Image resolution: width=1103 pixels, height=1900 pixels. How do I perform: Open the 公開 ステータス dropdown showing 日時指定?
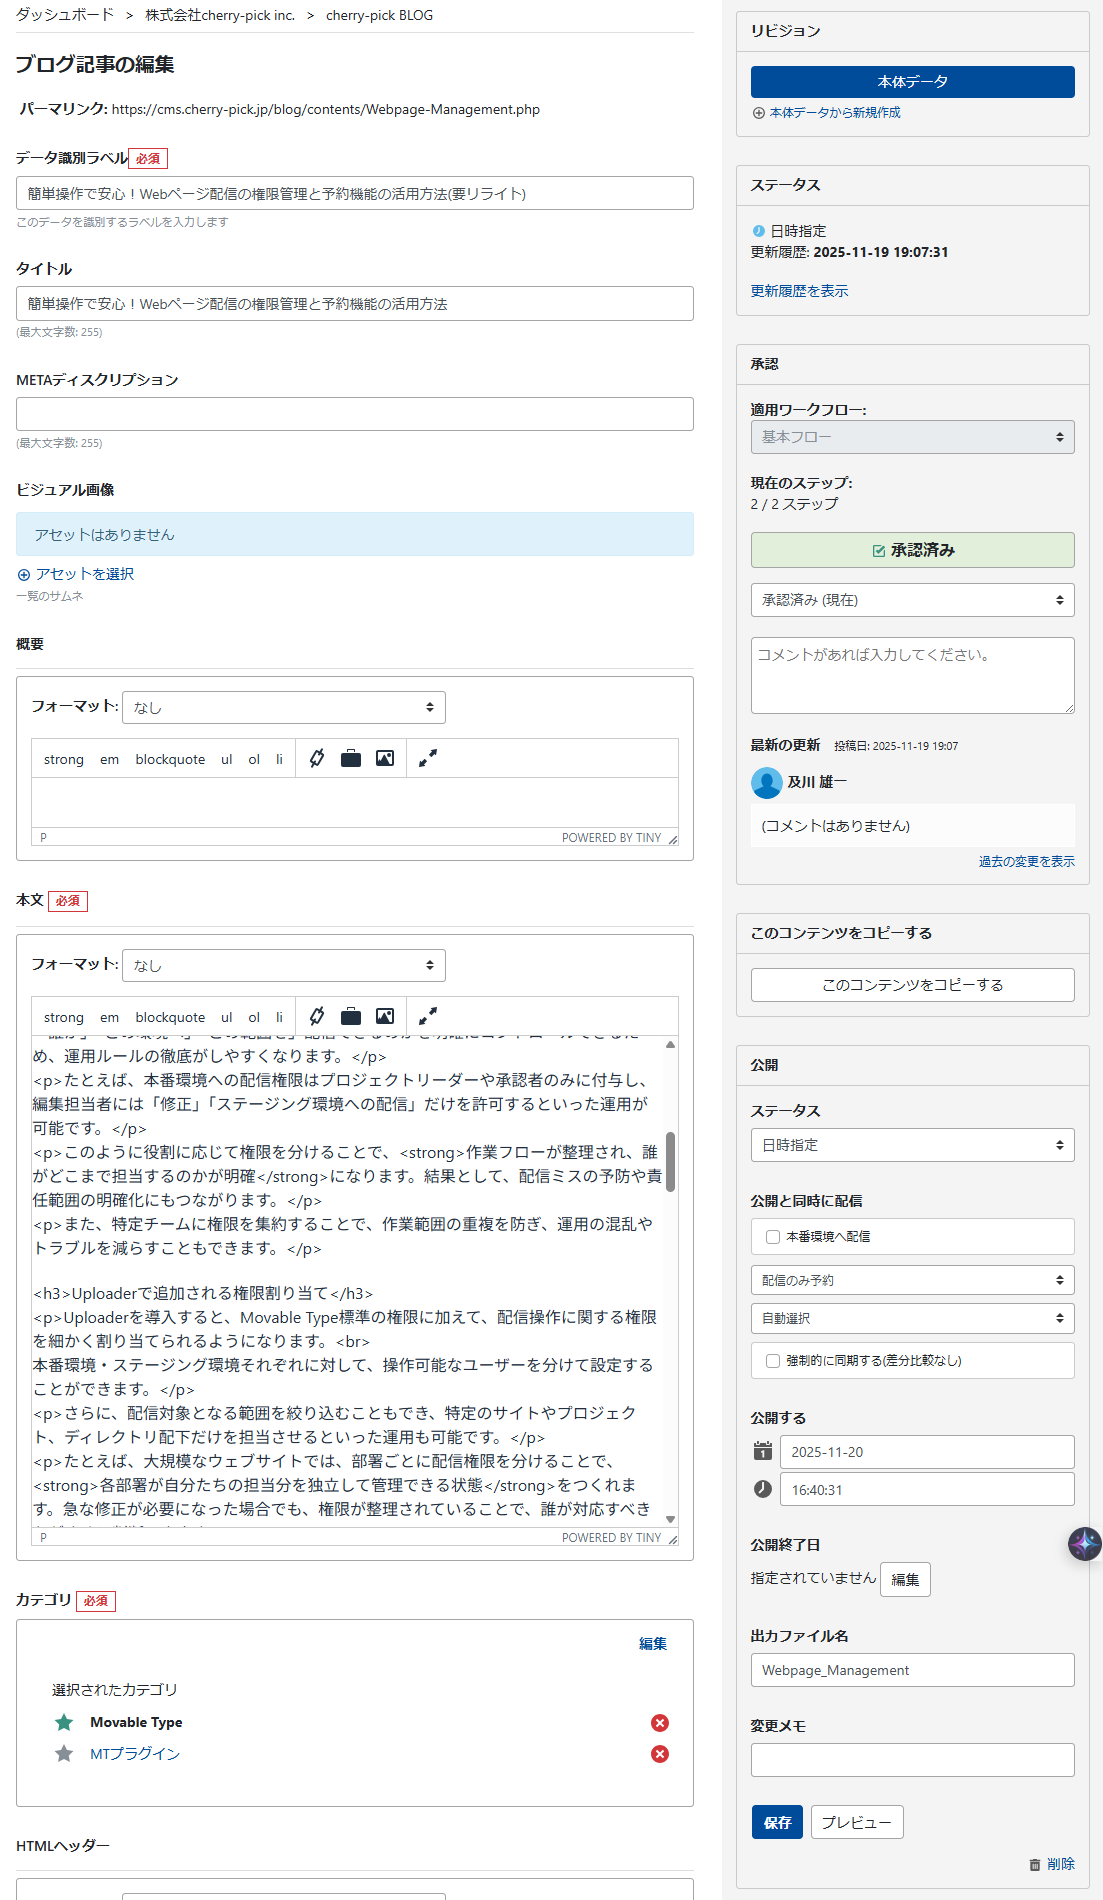[x=912, y=1145]
